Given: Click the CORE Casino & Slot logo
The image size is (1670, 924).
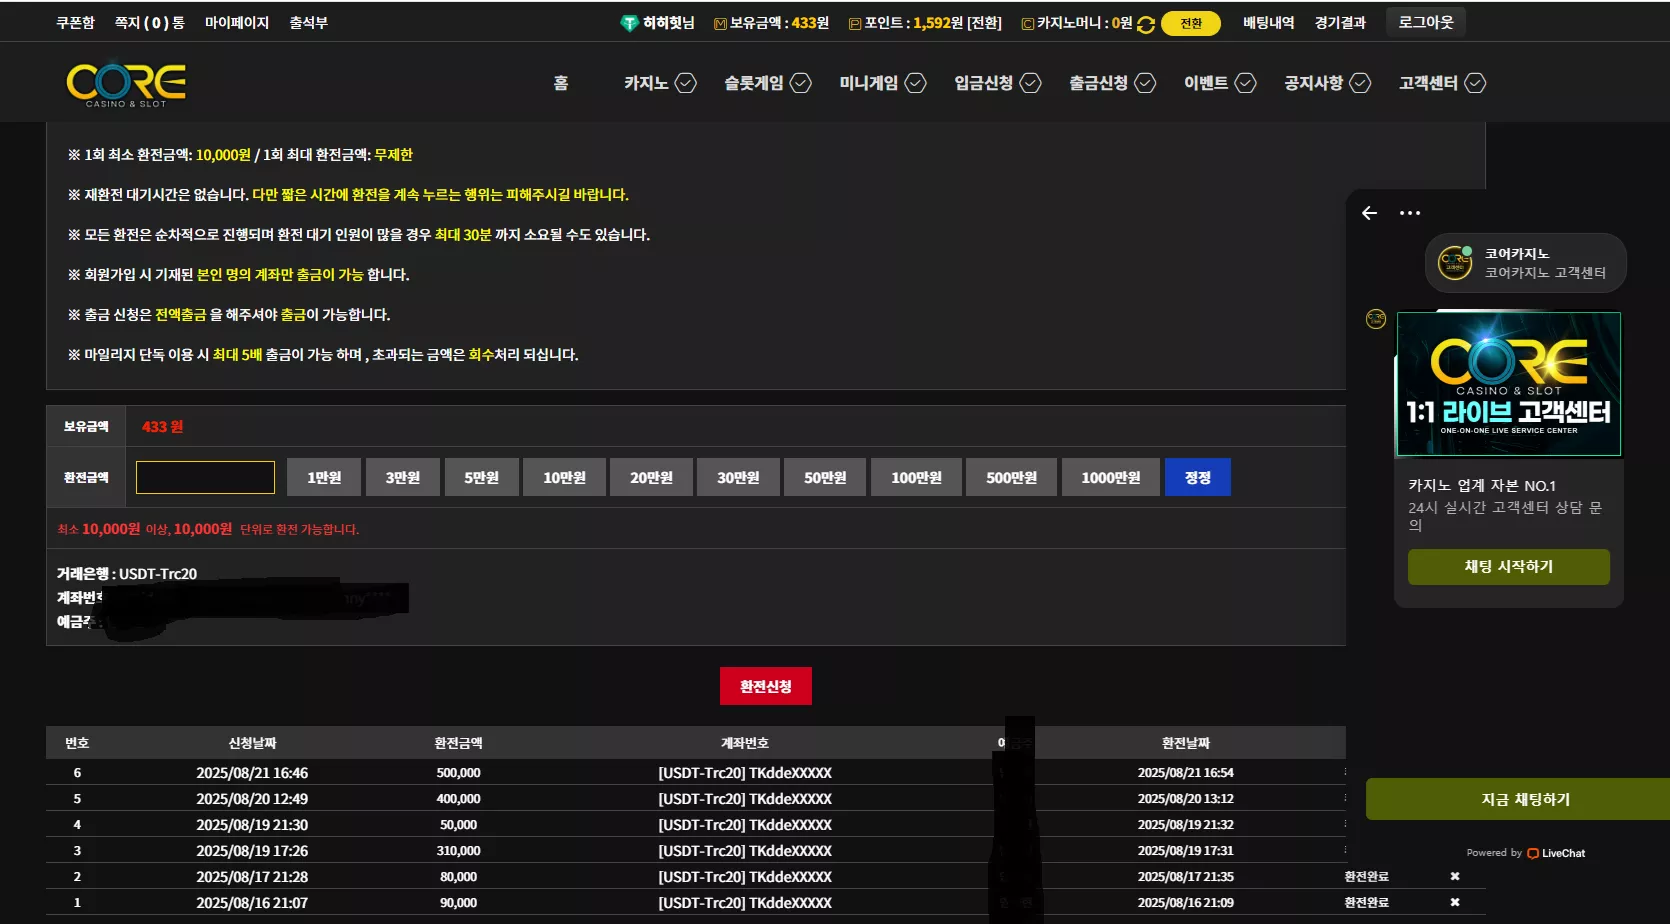Looking at the screenshot, I should click(126, 85).
